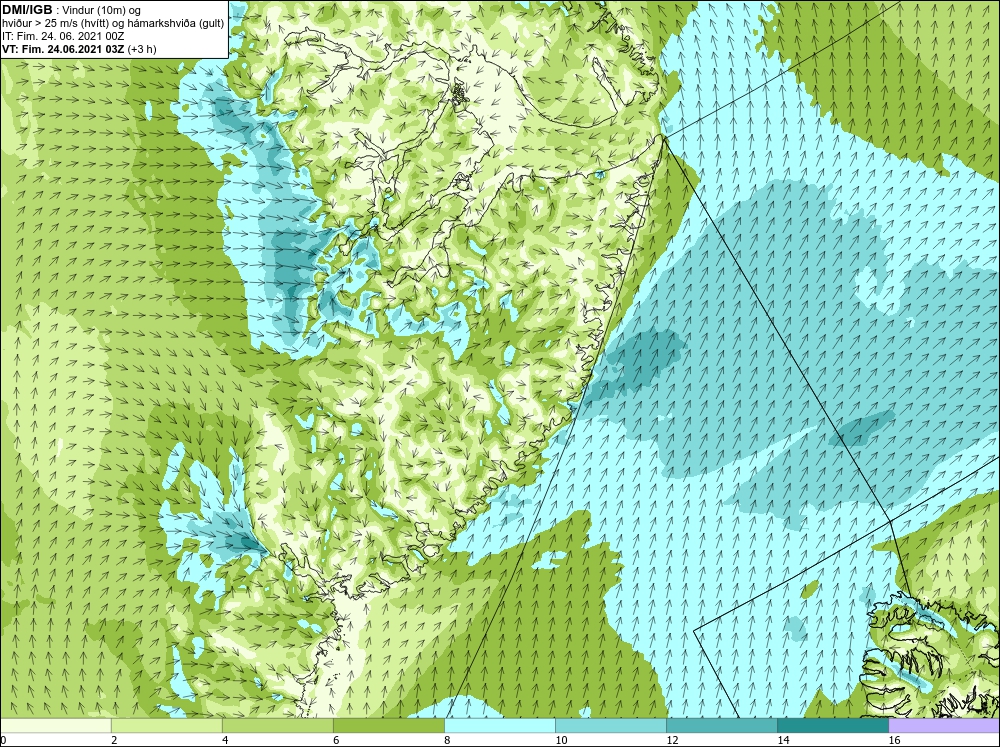1000x747 pixels.
Task: Click the '6' scale label
Action: click(336, 740)
